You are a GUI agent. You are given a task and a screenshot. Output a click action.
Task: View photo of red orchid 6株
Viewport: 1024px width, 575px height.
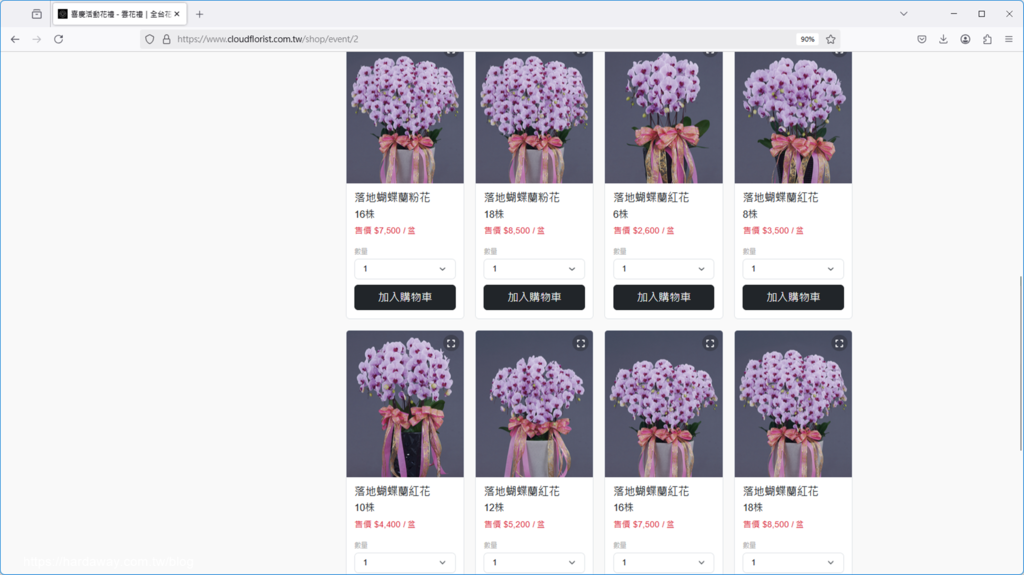664,118
